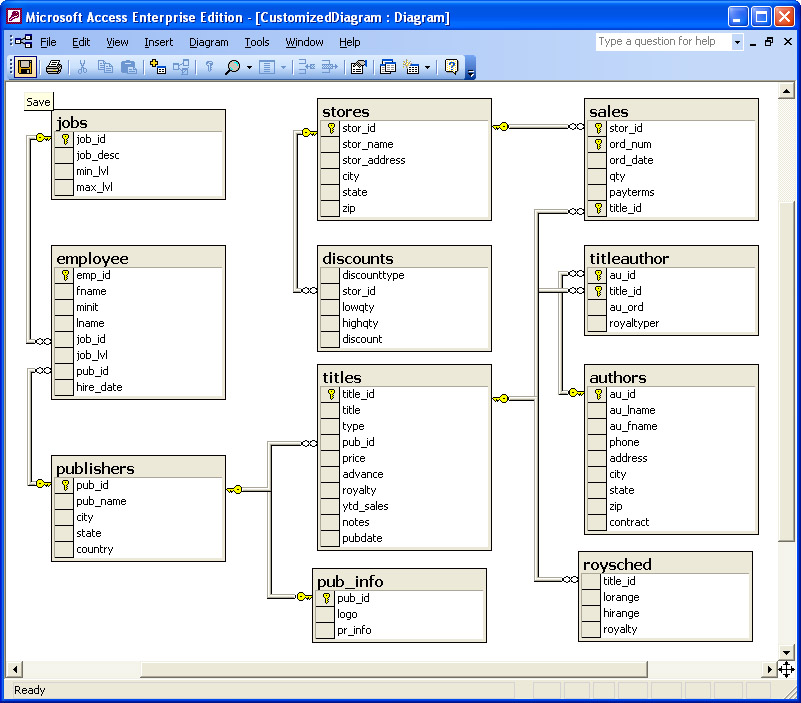The height and width of the screenshot is (703, 801).
Task: Click the Zoom magnifier icon
Action: click(x=232, y=67)
